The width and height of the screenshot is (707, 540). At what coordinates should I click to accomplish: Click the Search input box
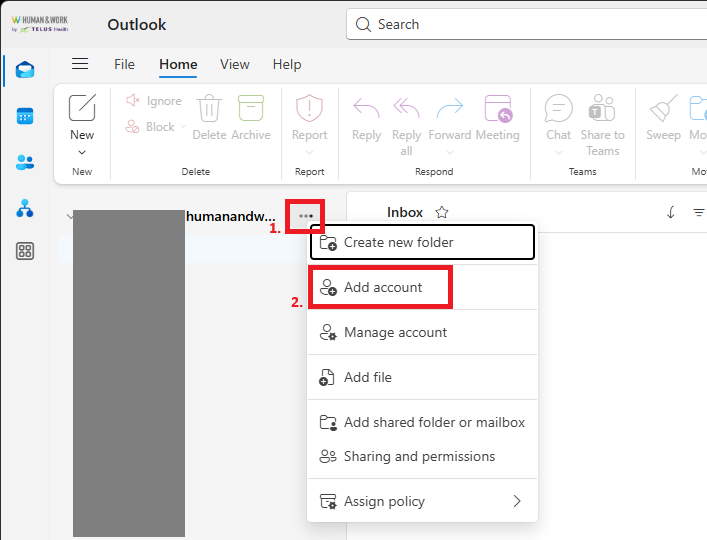(x=527, y=24)
